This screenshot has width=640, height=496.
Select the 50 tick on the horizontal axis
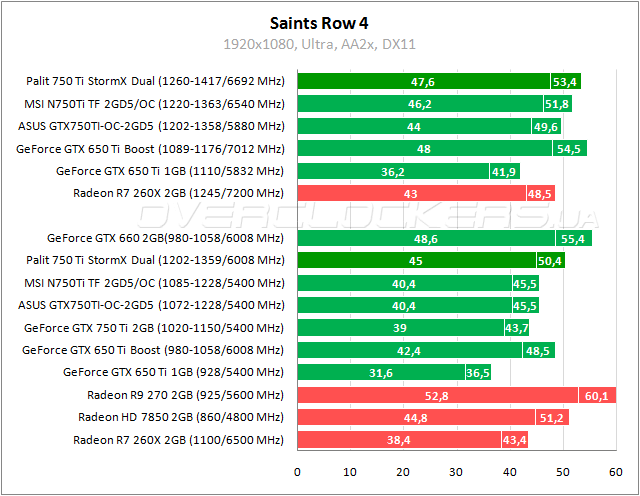coord(563,472)
